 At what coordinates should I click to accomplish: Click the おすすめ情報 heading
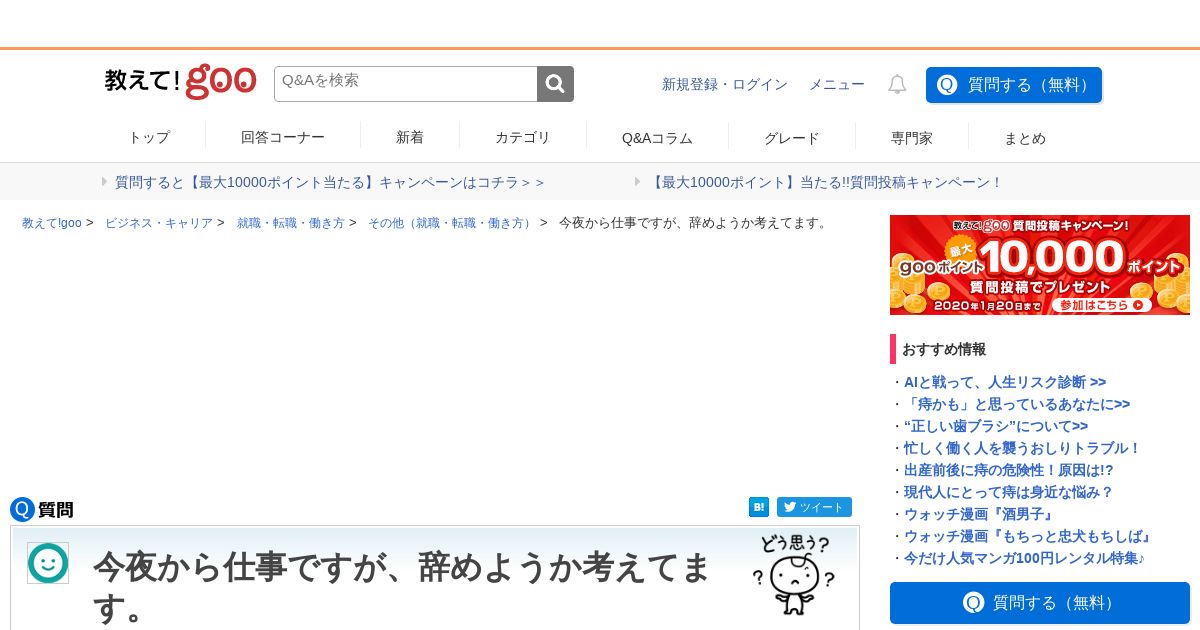pos(944,349)
